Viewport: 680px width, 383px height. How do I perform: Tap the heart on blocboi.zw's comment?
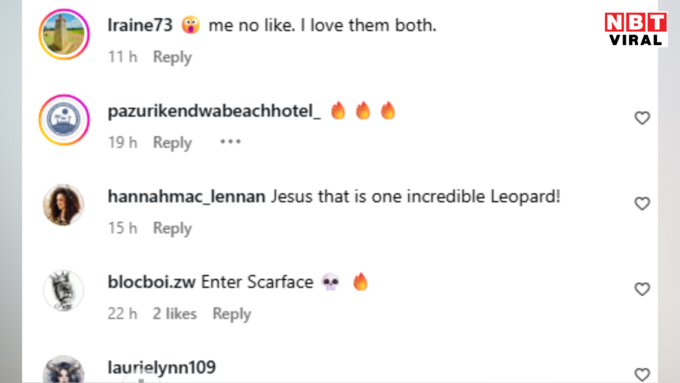[x=642, y=289]
